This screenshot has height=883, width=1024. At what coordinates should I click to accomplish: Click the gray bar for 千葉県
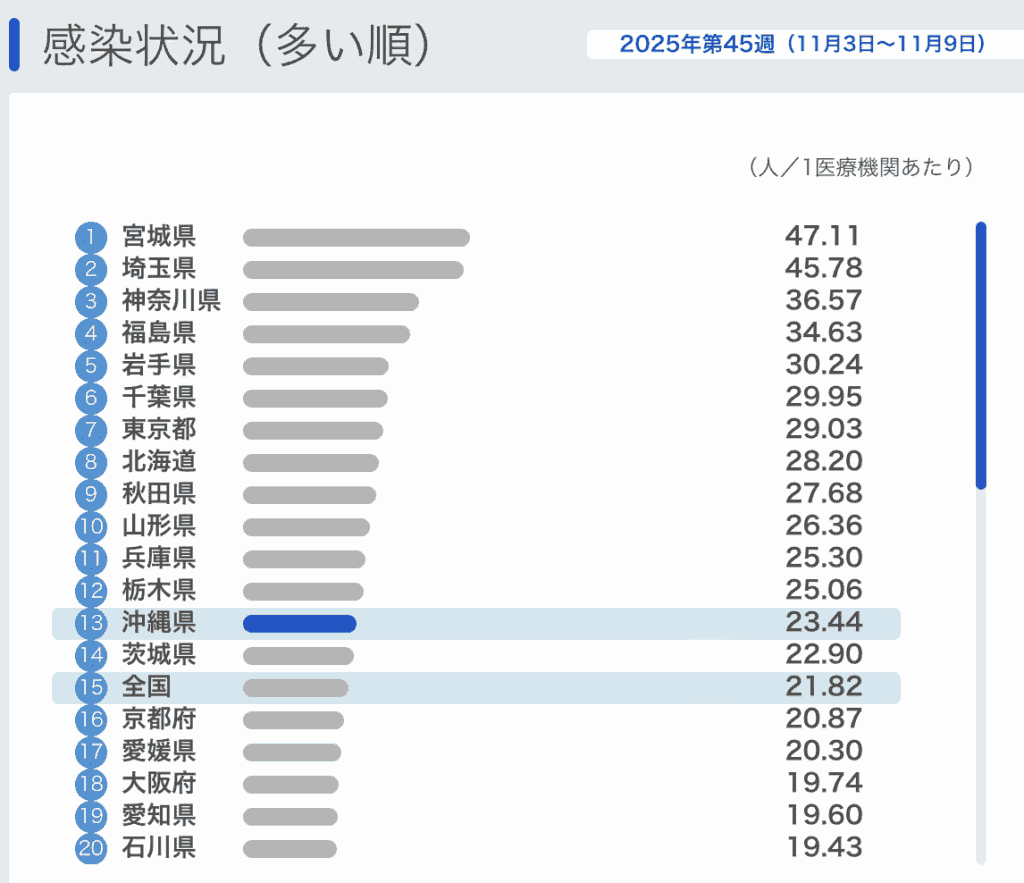pos(315,398)
